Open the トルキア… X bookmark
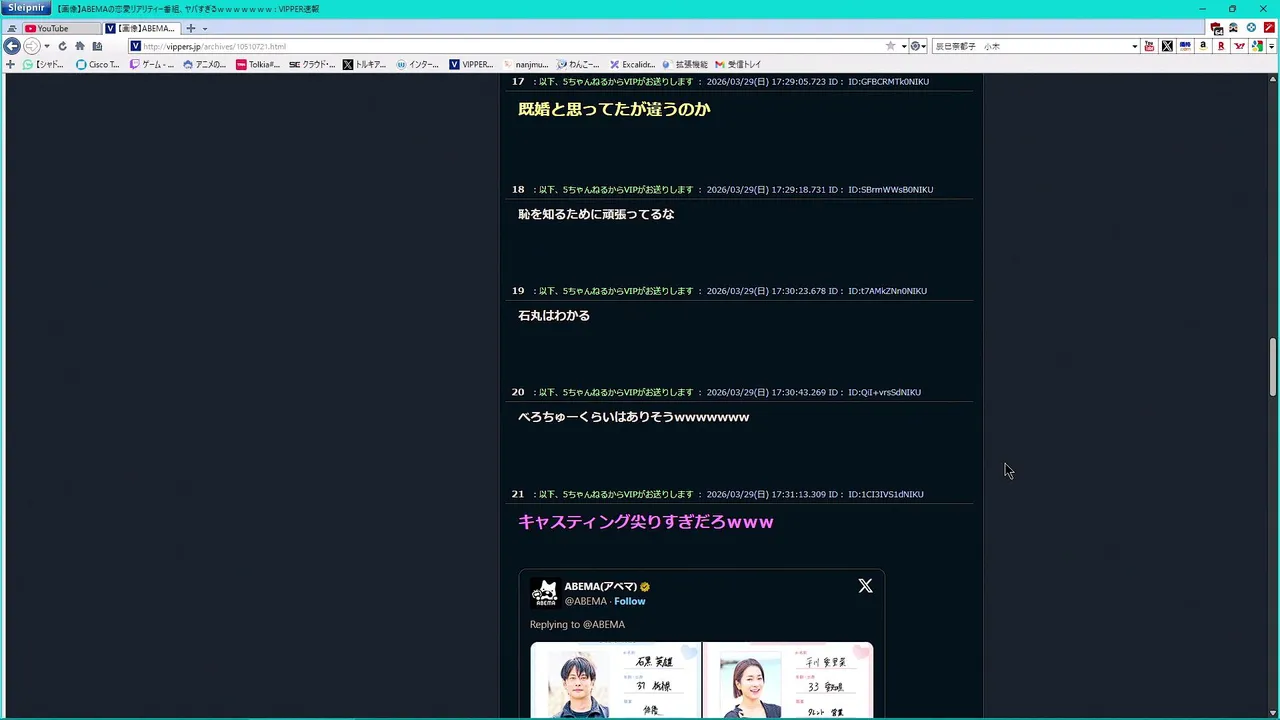Image resolution: width=1280 pixels, height=720 pixels. point(364,64)
